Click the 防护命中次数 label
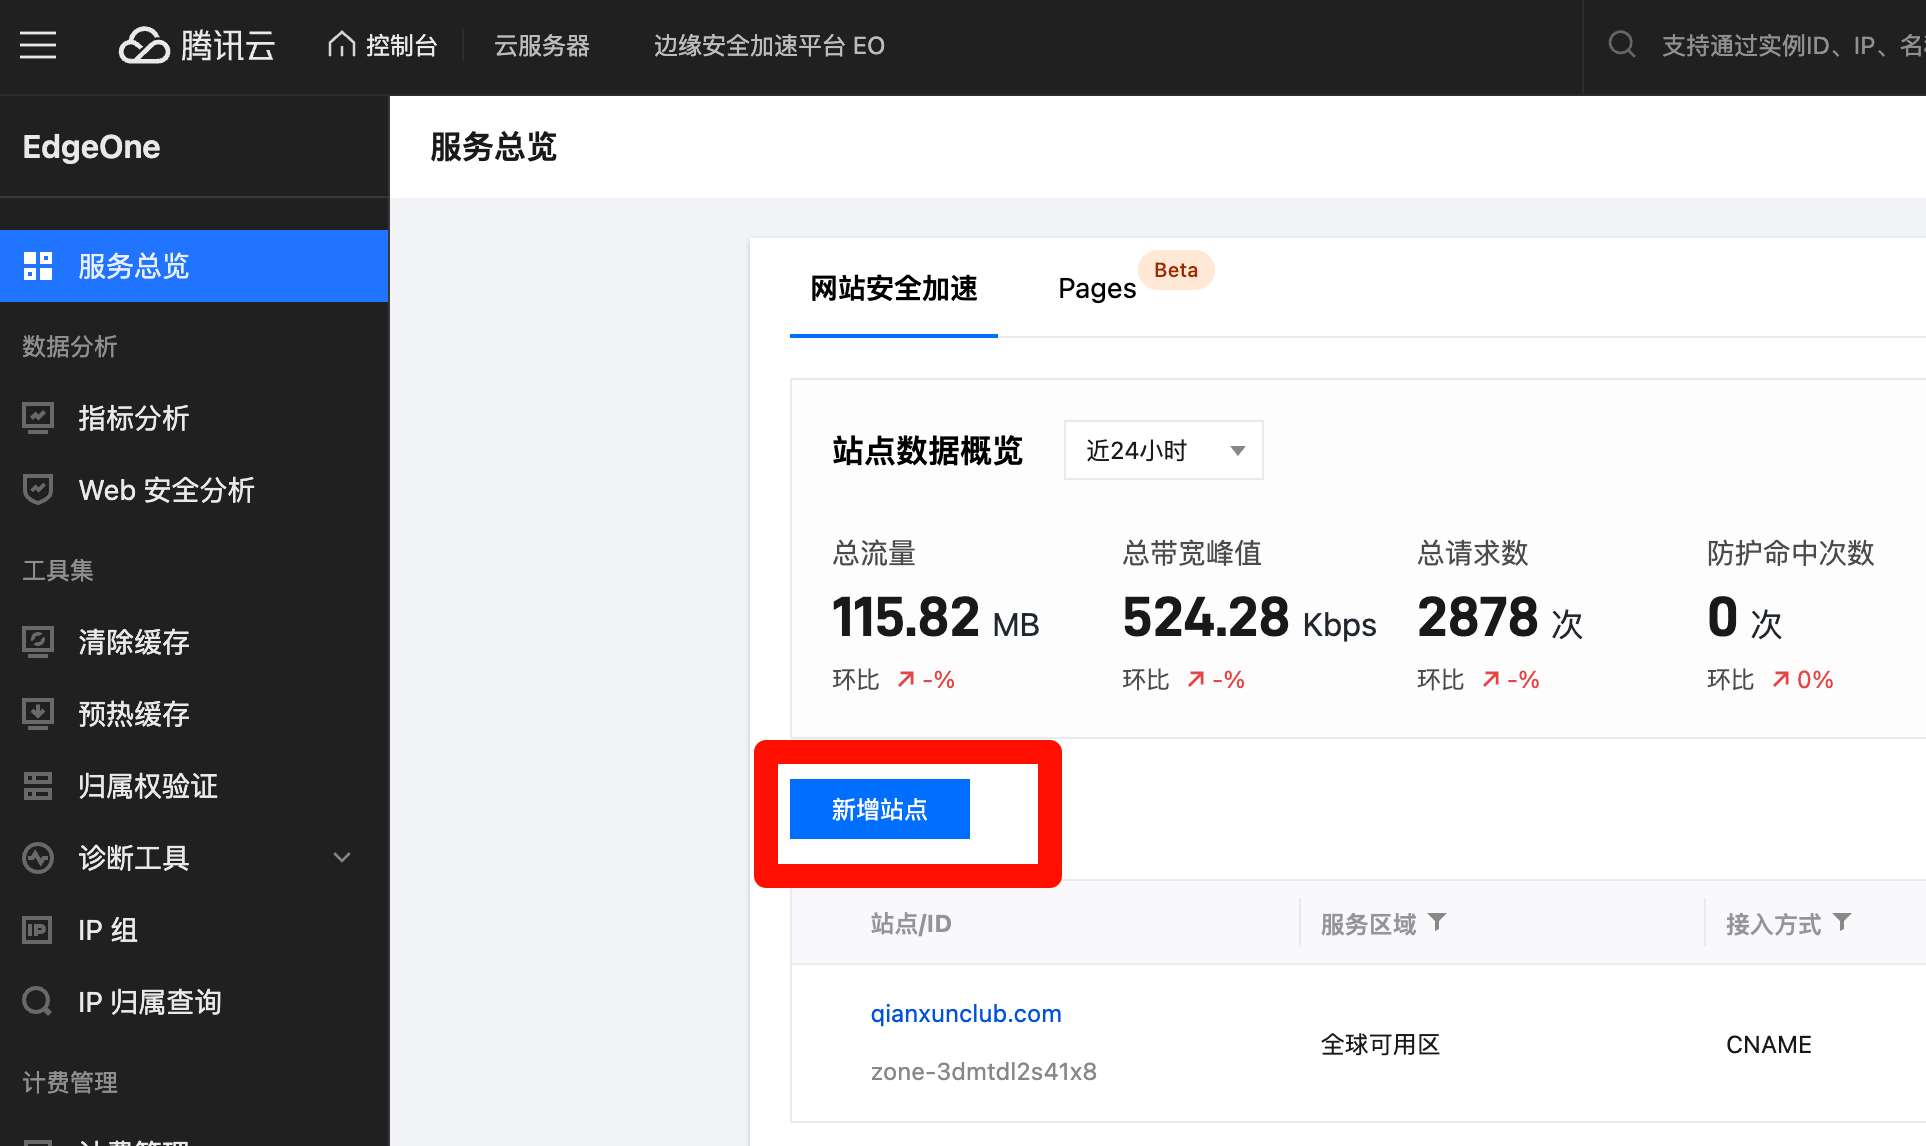1926x1146 pixels. point(1790,553)
